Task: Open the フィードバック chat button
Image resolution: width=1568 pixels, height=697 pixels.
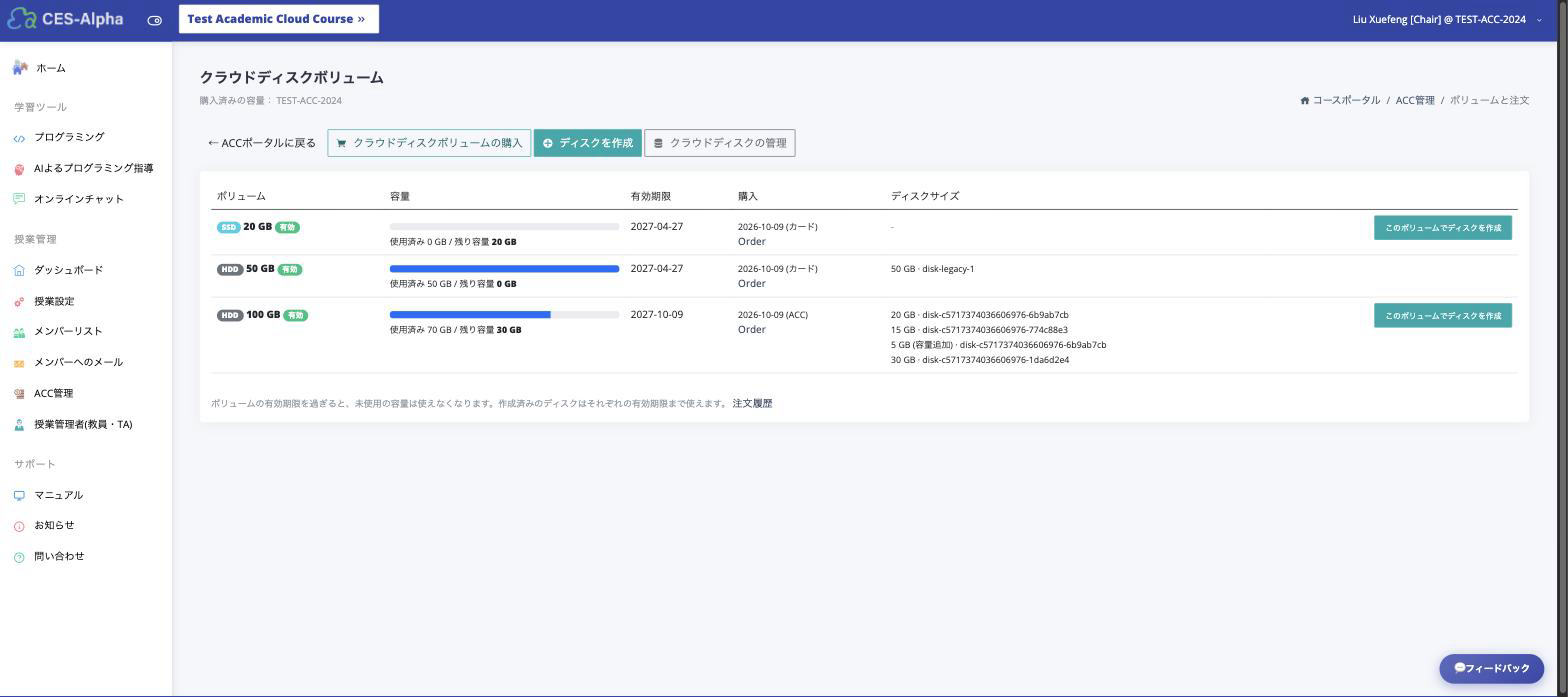Action: click(x=1492, y=668)
